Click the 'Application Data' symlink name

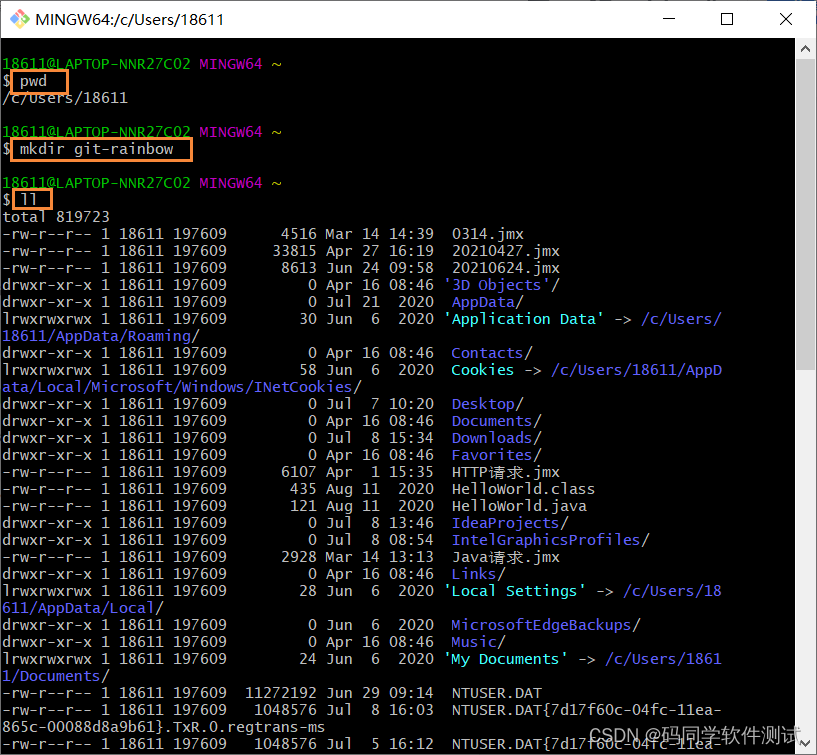click(524, 319)
